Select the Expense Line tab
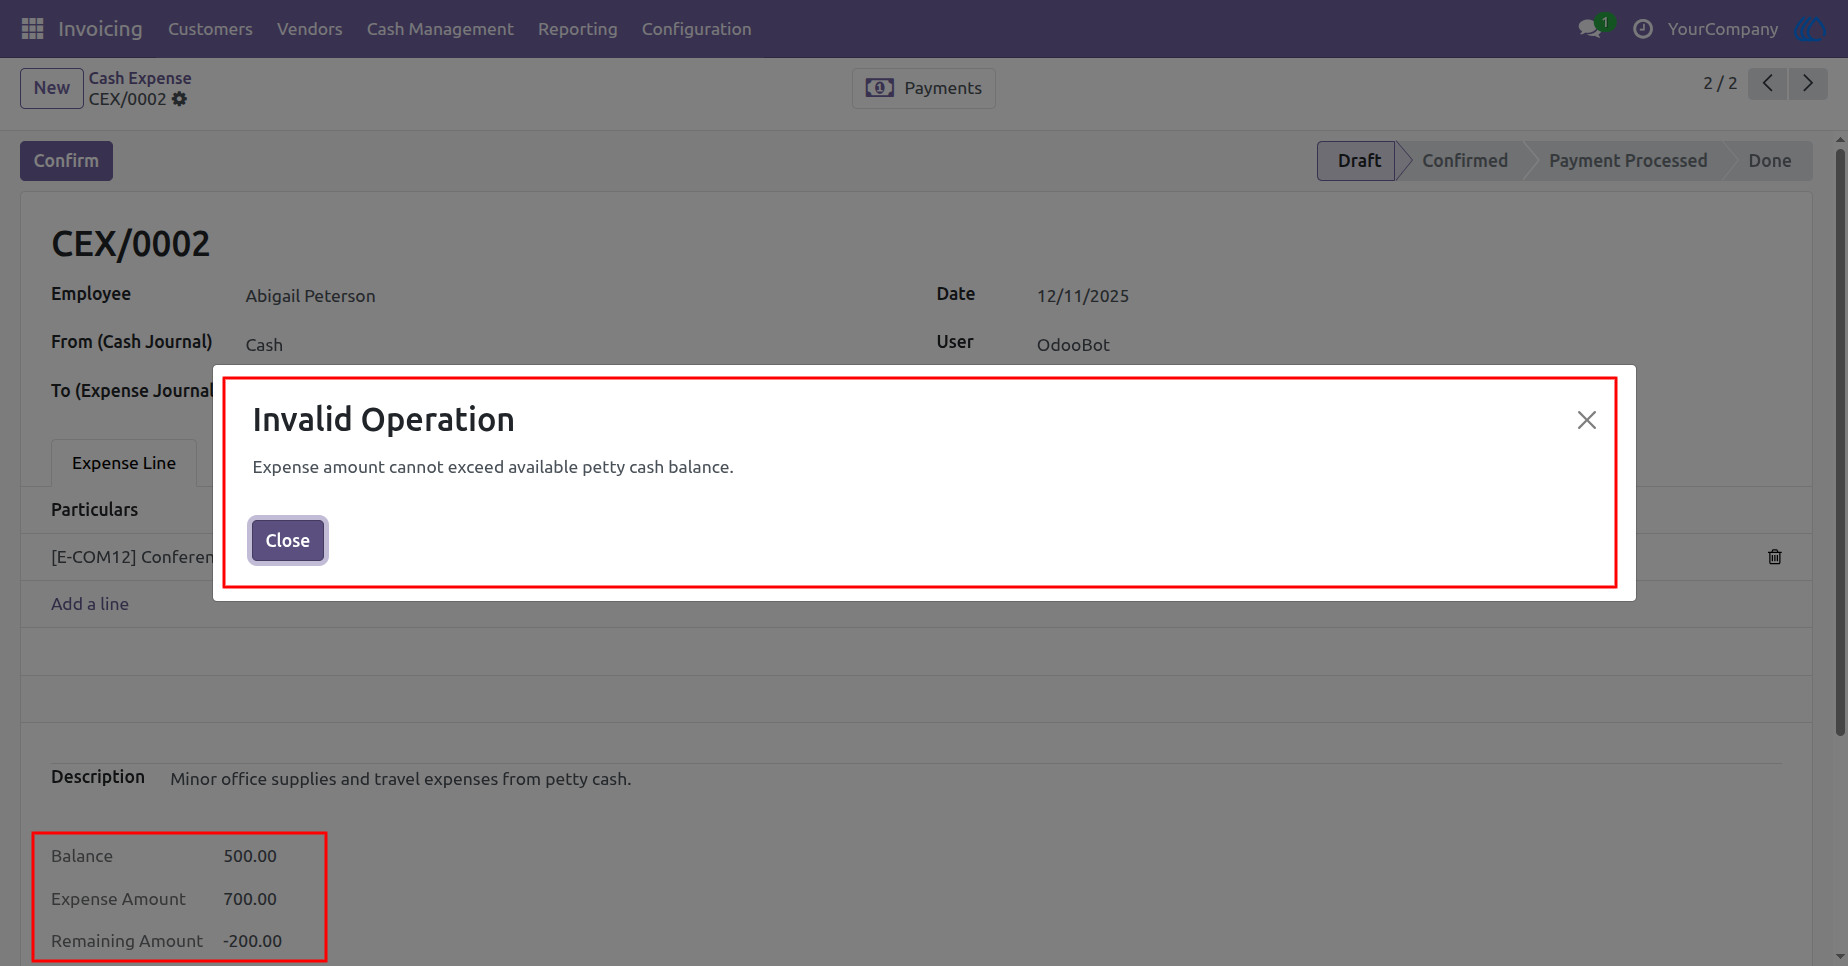 coord(124,463)
